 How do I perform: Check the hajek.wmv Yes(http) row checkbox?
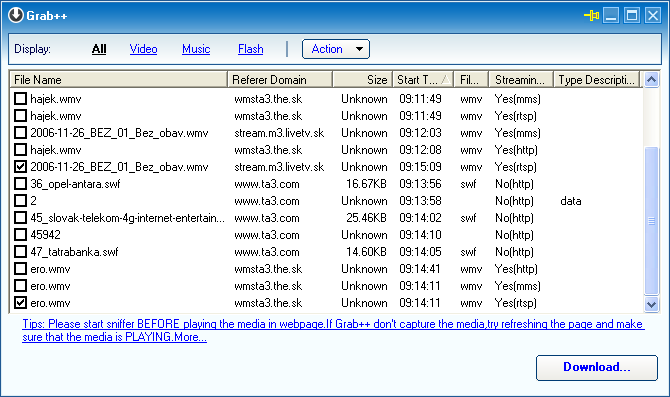click(x=20, y=150)
